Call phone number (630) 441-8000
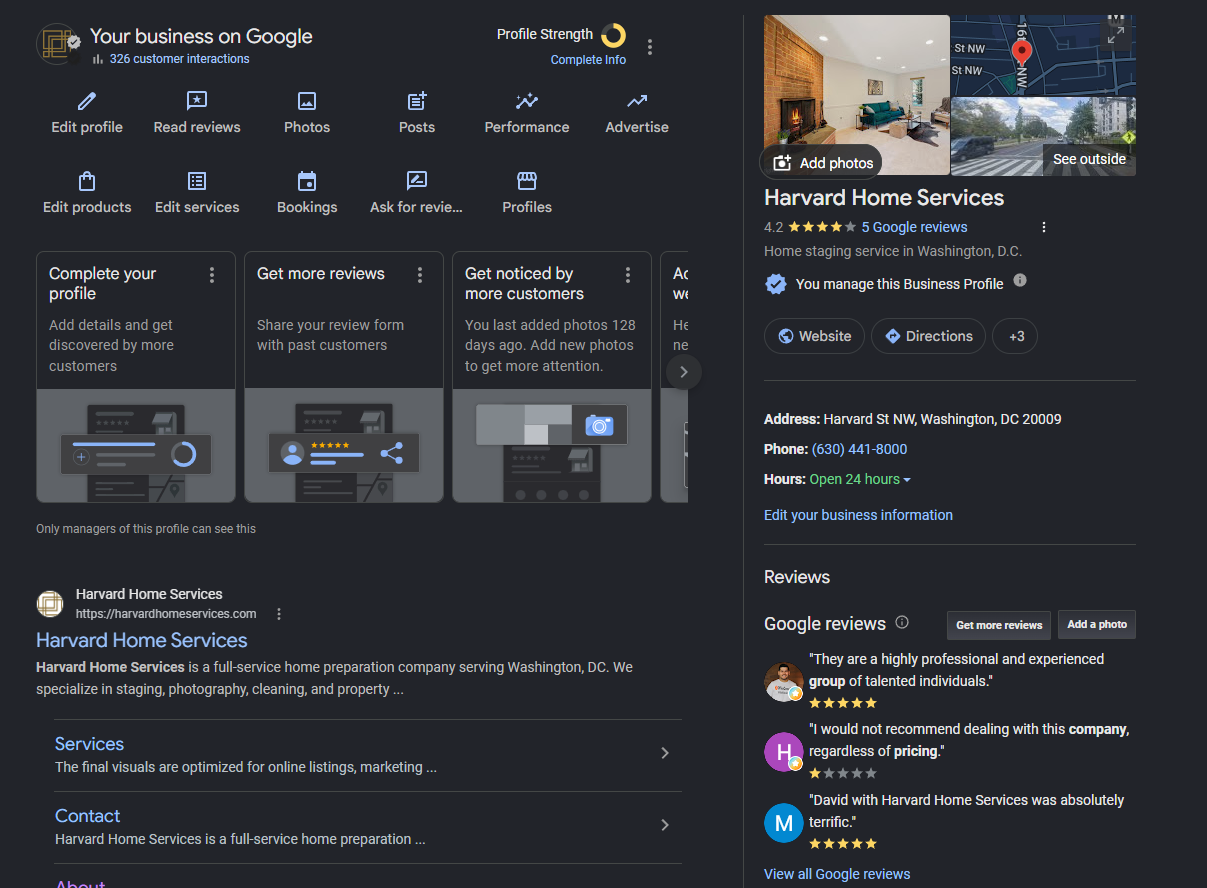This screenshot has height=888, width=1207. coord(860,449)
